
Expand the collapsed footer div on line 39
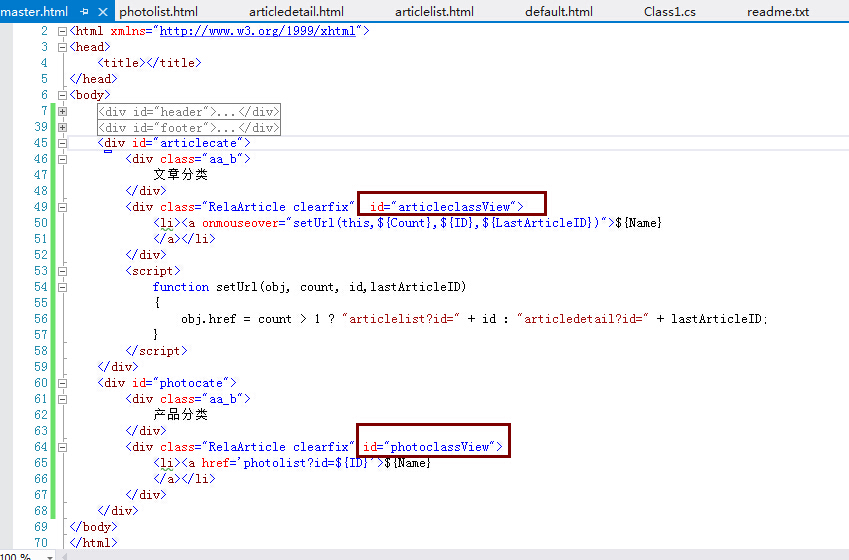point(62,127)
